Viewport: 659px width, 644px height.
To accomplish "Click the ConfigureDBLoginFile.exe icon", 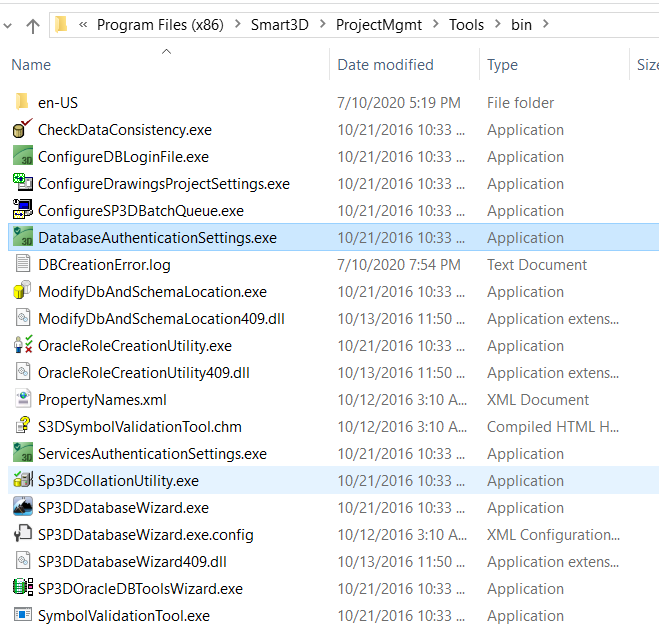I will pyautogui.click(x=22, y=156).
